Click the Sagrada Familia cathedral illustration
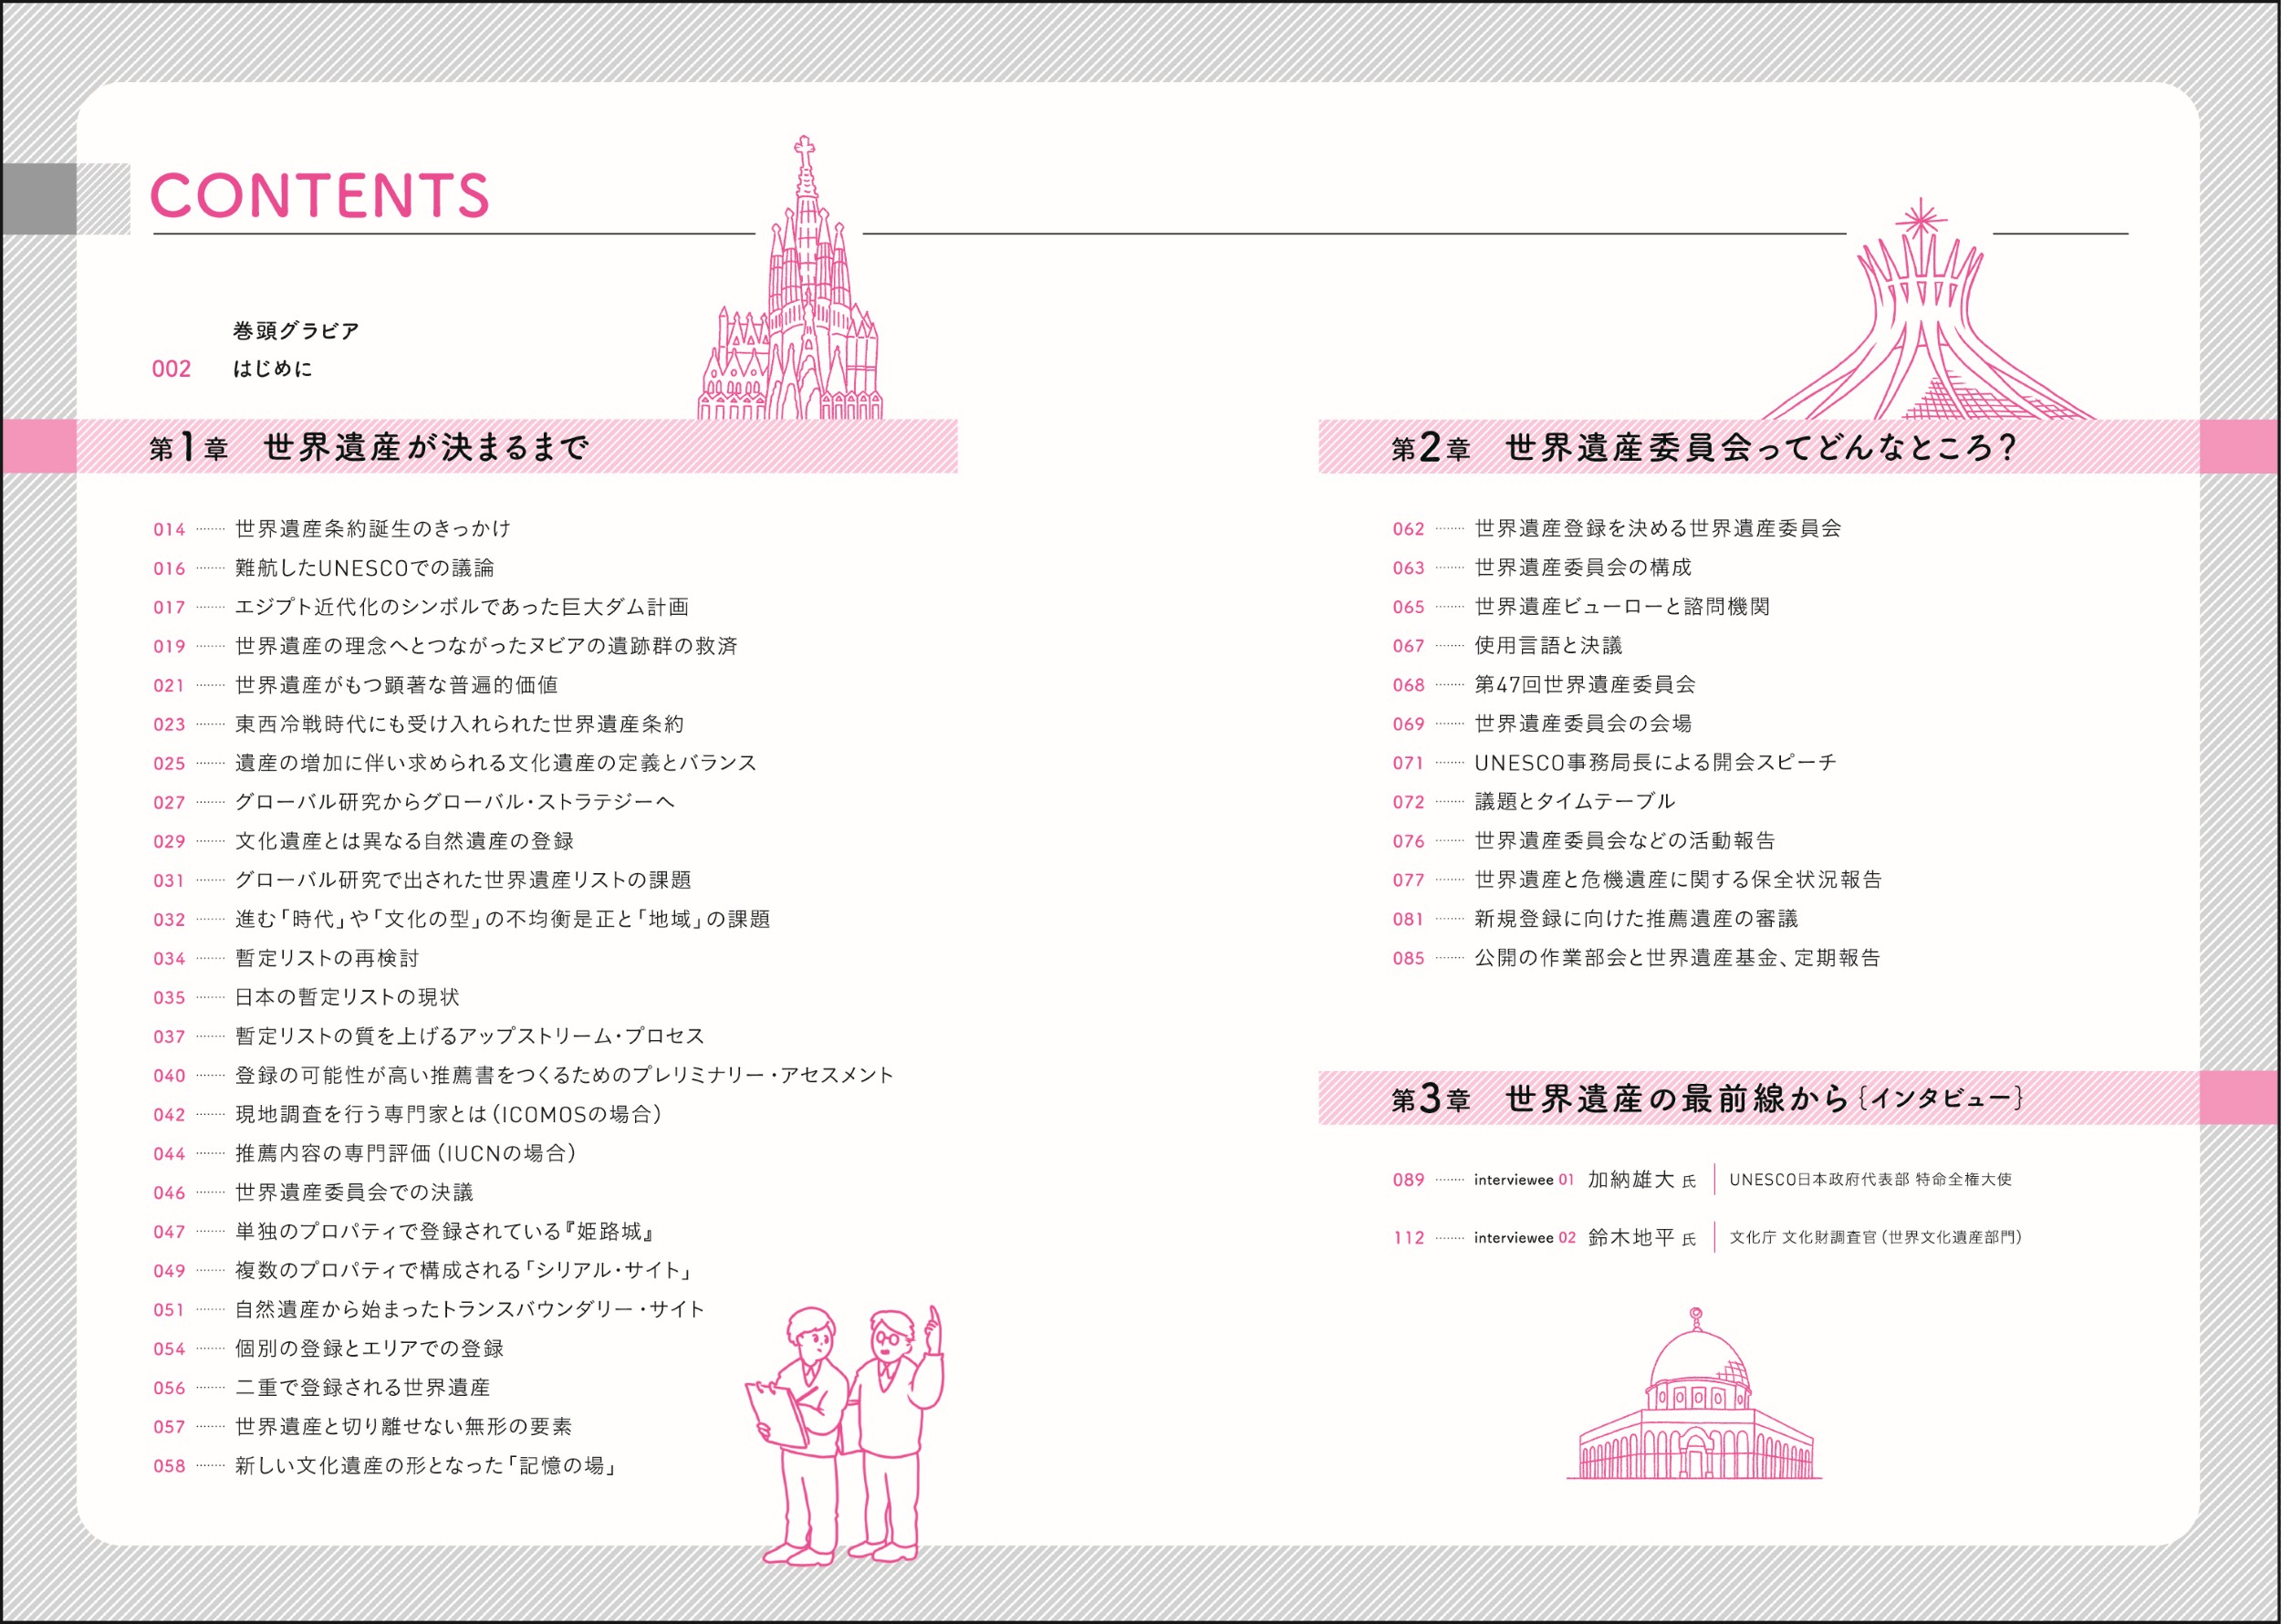This screenshot has height=1624, width=2281. point(790,278)
